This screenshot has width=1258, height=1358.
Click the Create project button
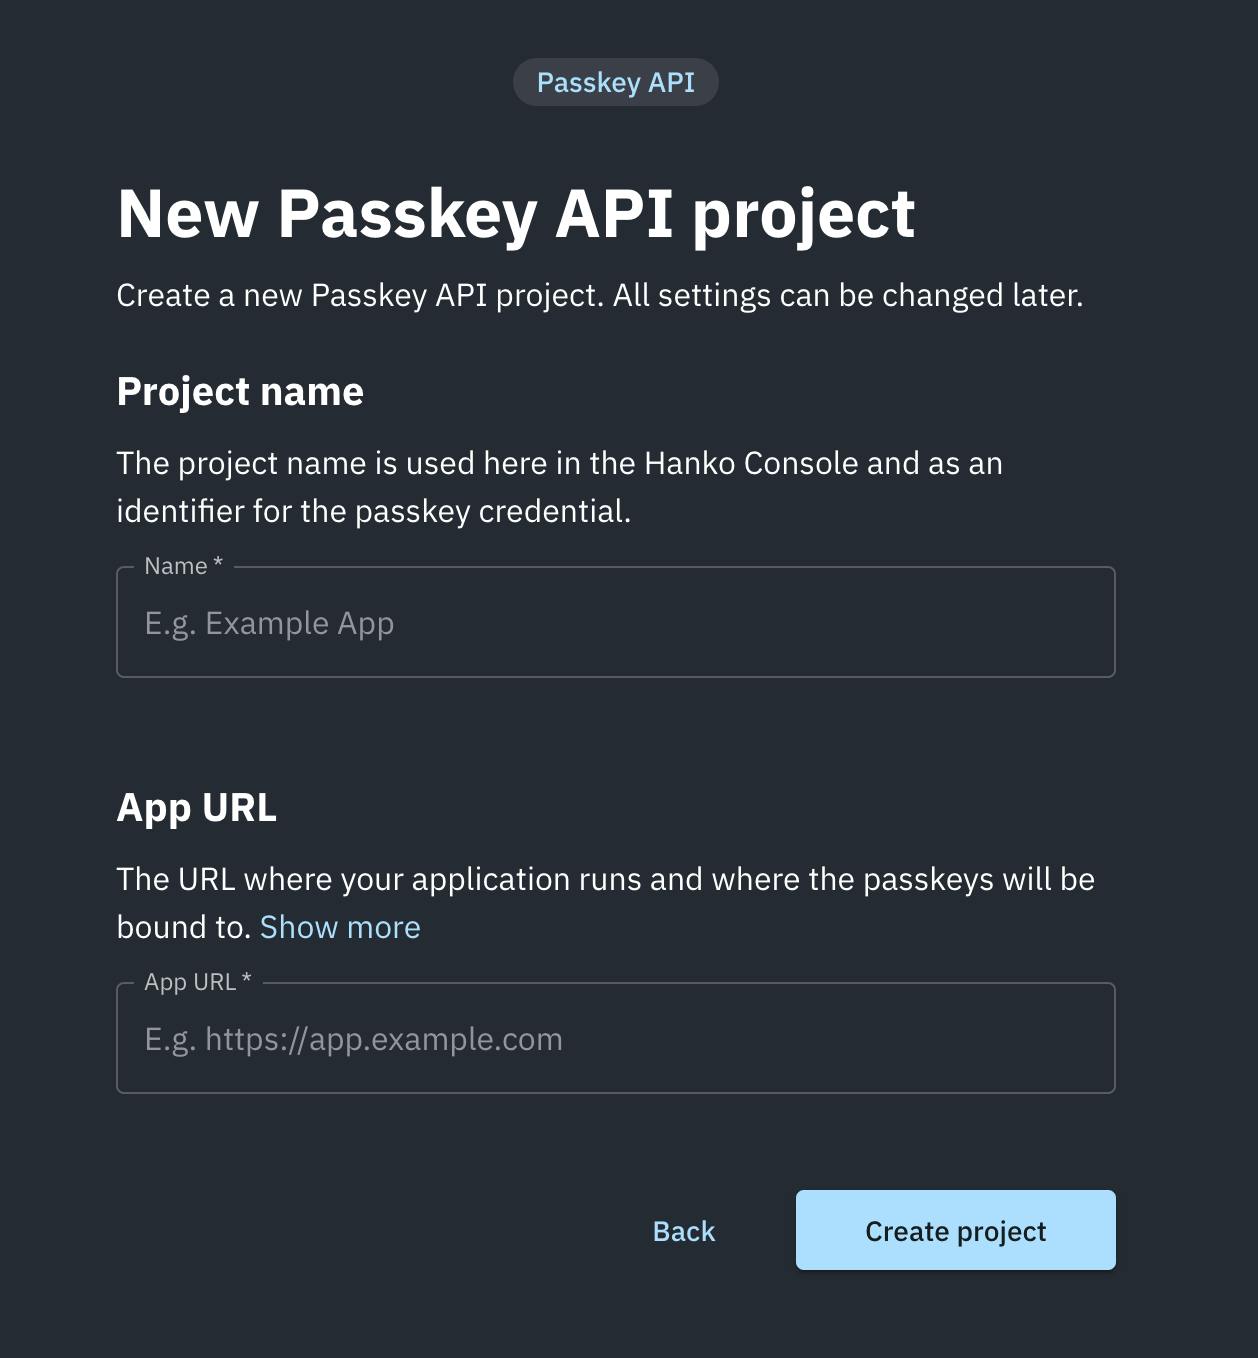tap(954, 1230)
